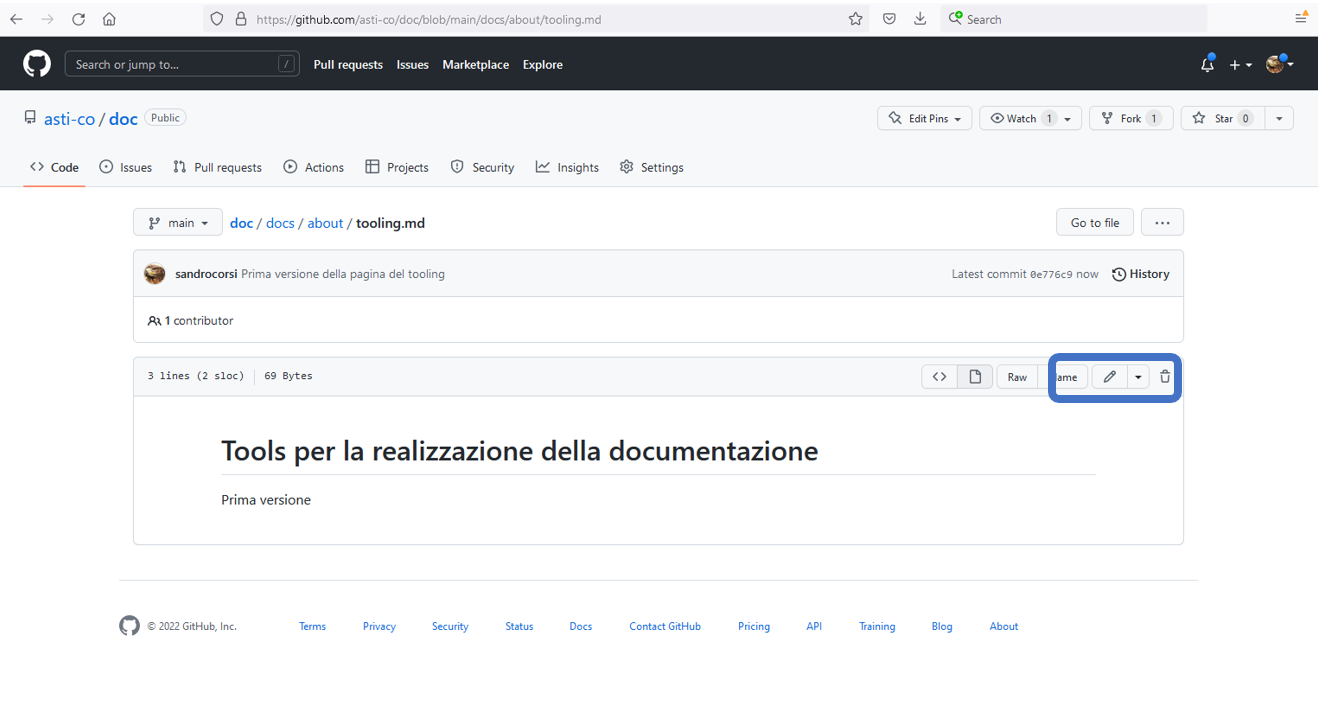Click the GitHub logo in the header

coord(37,64)
